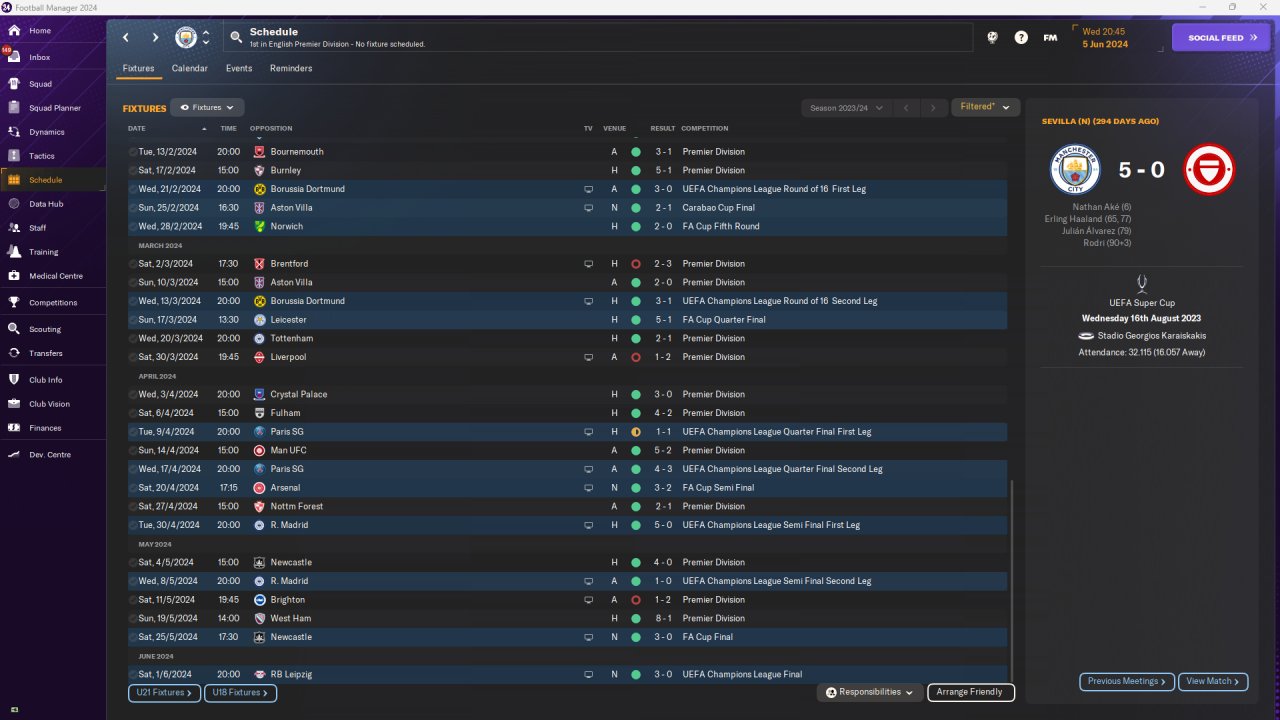Click the FM logo menu in the top bar
Viewport: 1280px width, 720px height.
pyautogui.click(x=1050, y=38)
